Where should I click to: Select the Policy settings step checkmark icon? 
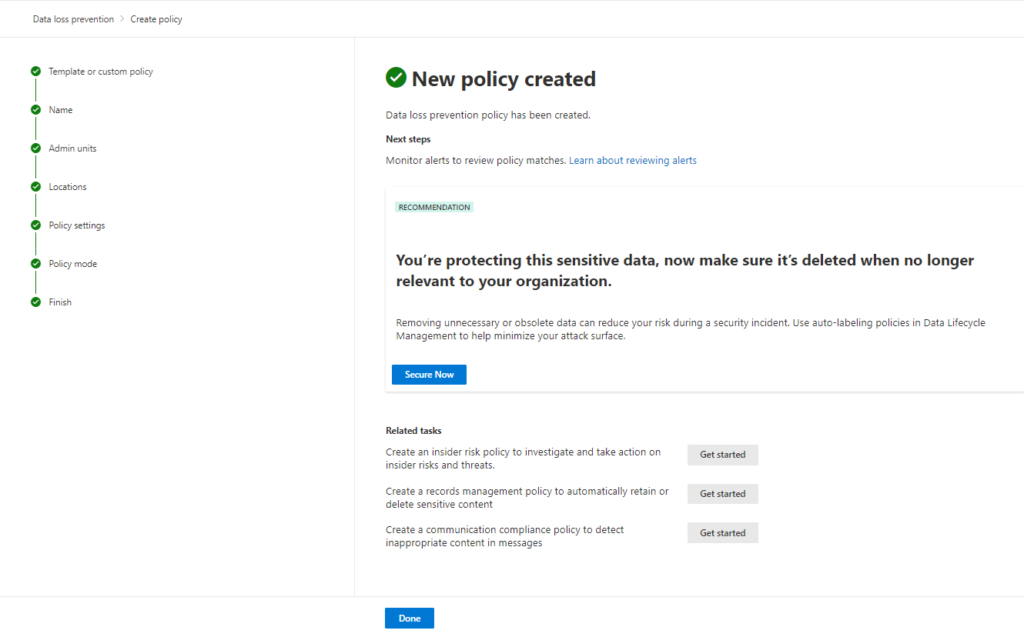tap(36, 225)
